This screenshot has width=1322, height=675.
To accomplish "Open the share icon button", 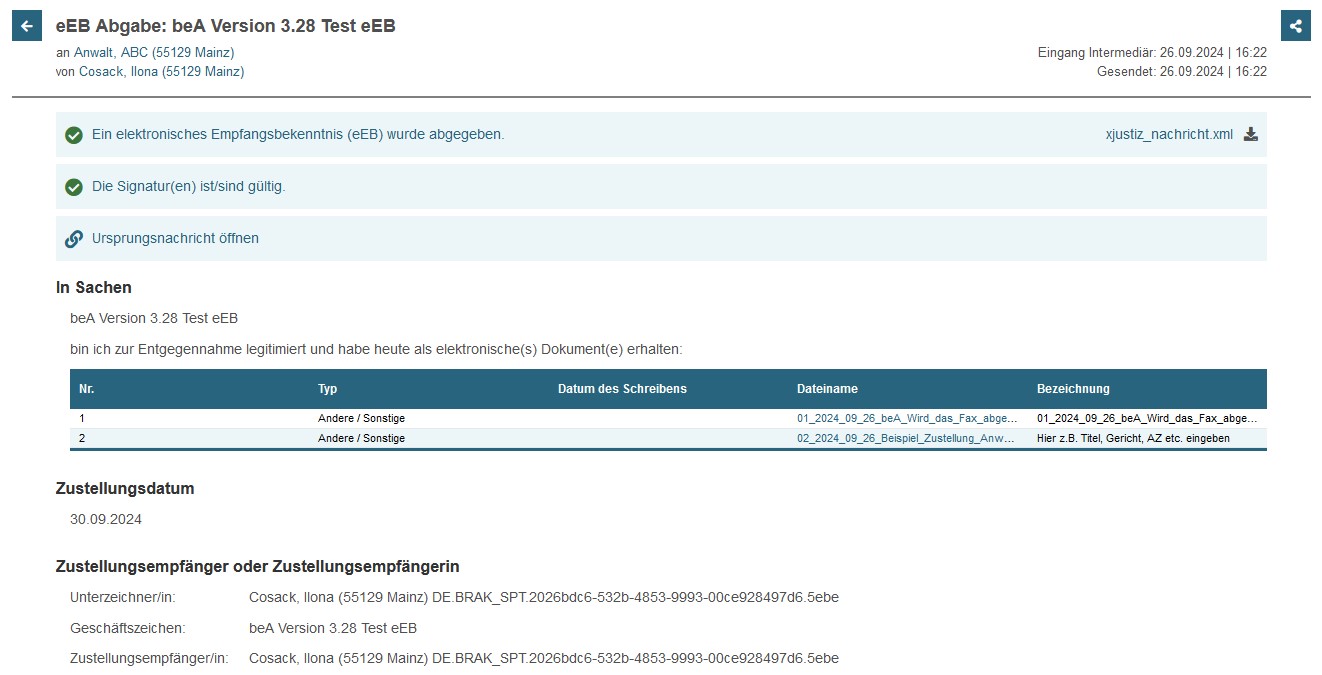I will pyautogui.click(x=1295, y=26).
